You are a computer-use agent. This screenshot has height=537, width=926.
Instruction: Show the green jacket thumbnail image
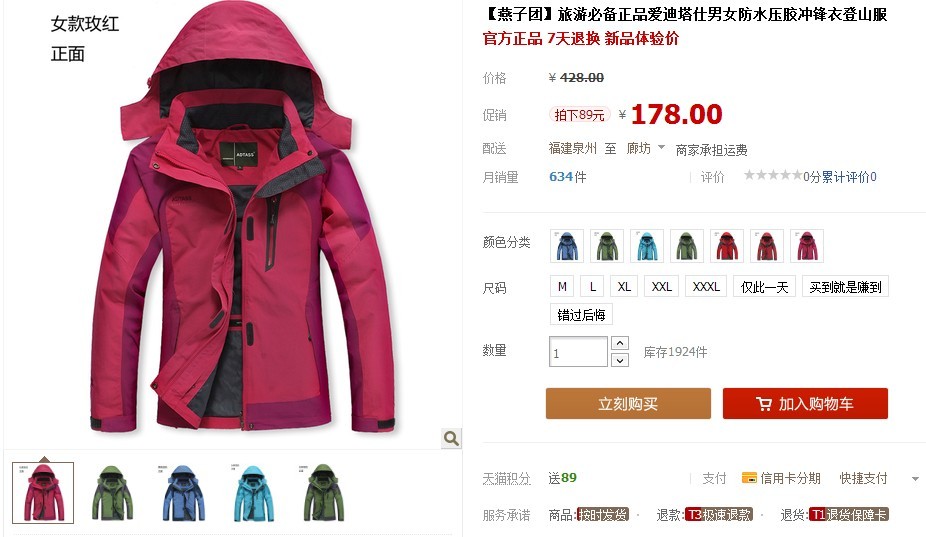coord(113,493)
